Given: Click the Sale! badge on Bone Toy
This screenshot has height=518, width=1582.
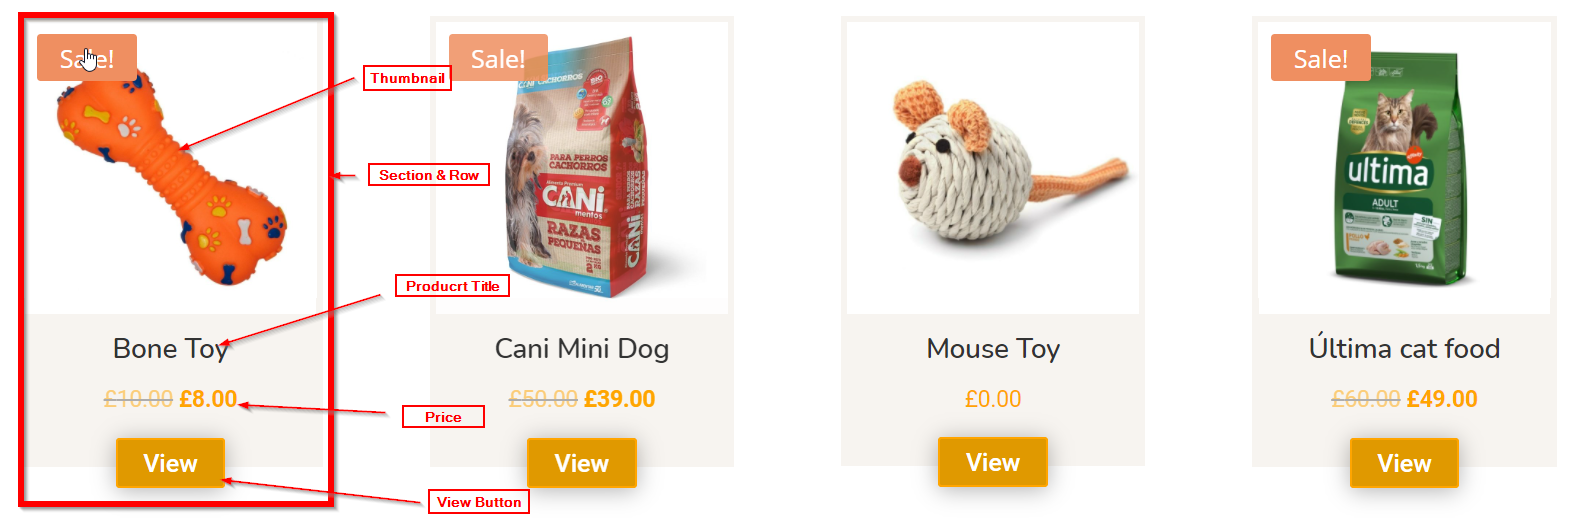Looking at the screenshot, I should pyautogui.click(x=87, y=58).
